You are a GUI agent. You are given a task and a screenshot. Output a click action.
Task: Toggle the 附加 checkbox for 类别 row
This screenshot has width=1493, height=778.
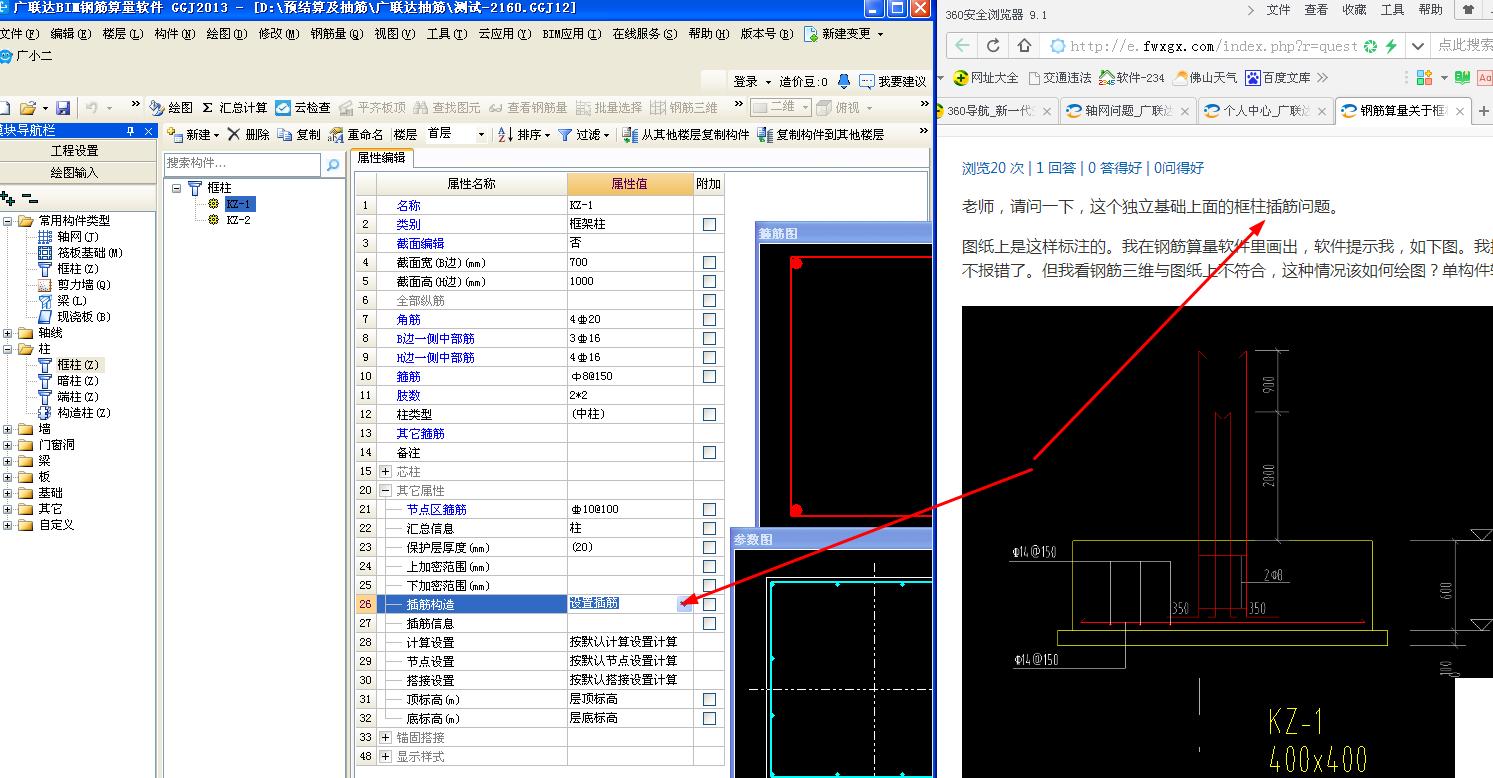pyautogui.click(x=709, y=225)
